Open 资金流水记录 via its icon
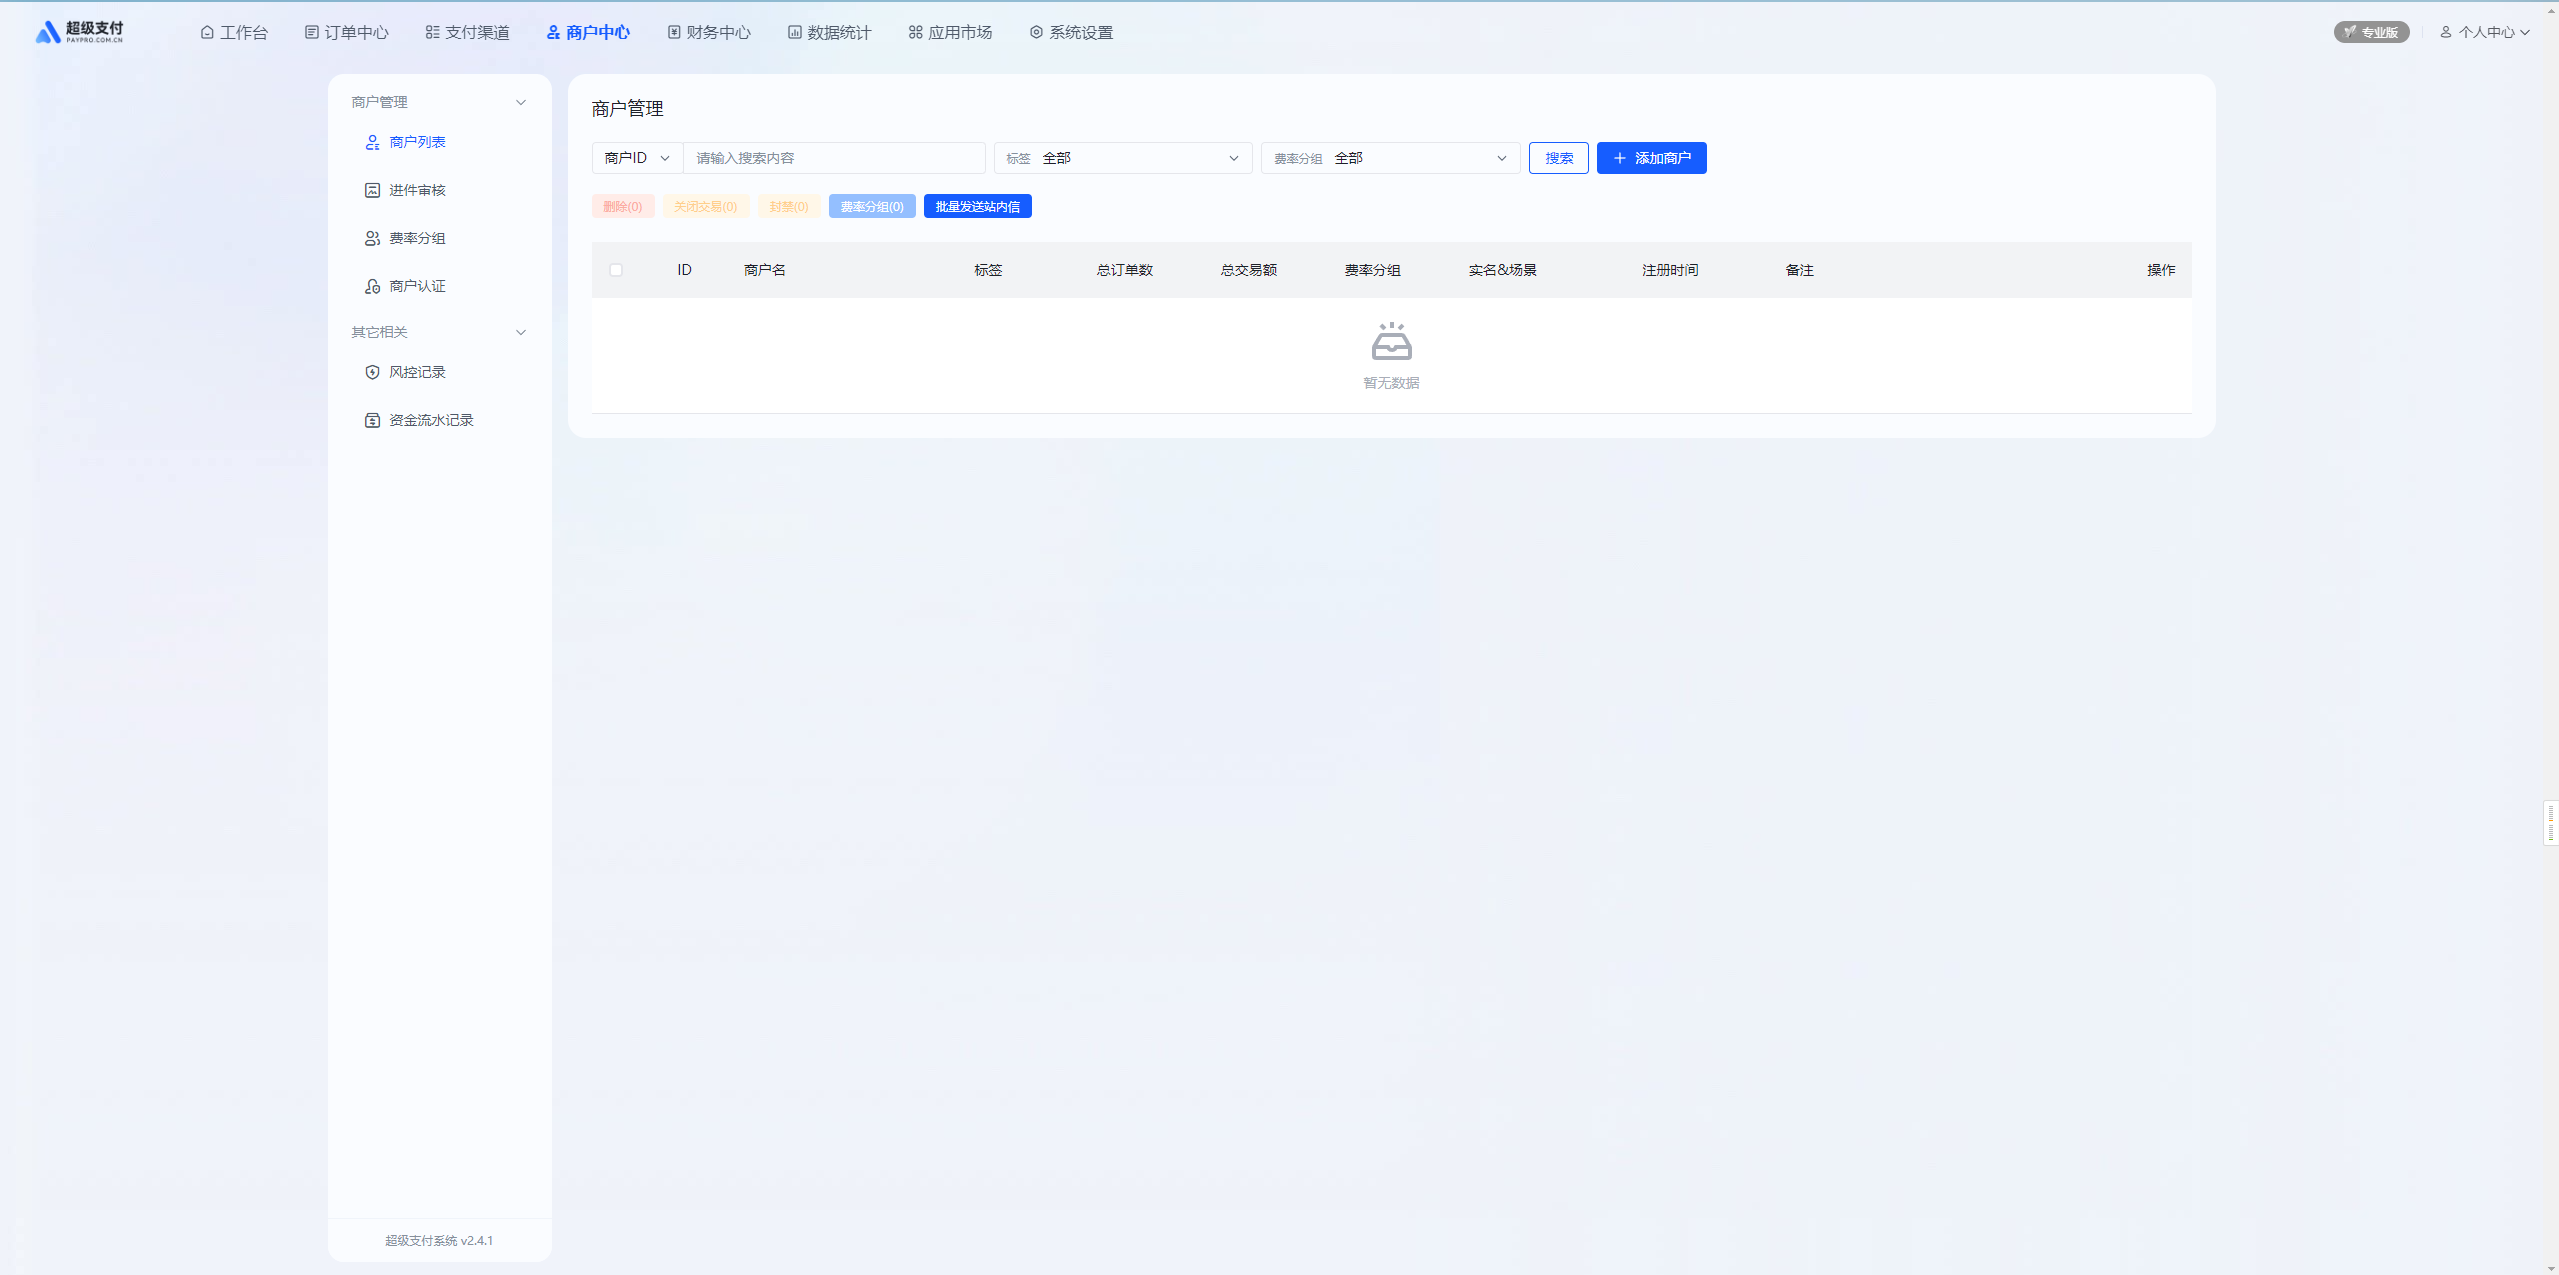 pos(372,420)
